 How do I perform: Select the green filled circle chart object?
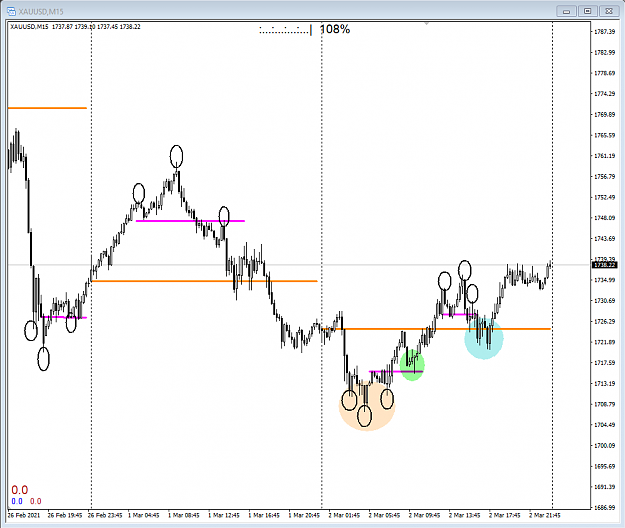(412, 365)
